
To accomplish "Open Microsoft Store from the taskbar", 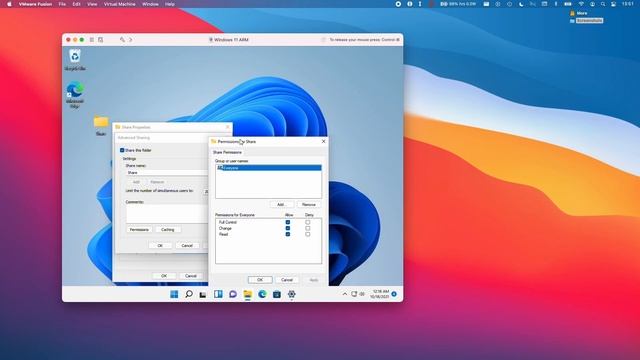I will pos(277,294).
